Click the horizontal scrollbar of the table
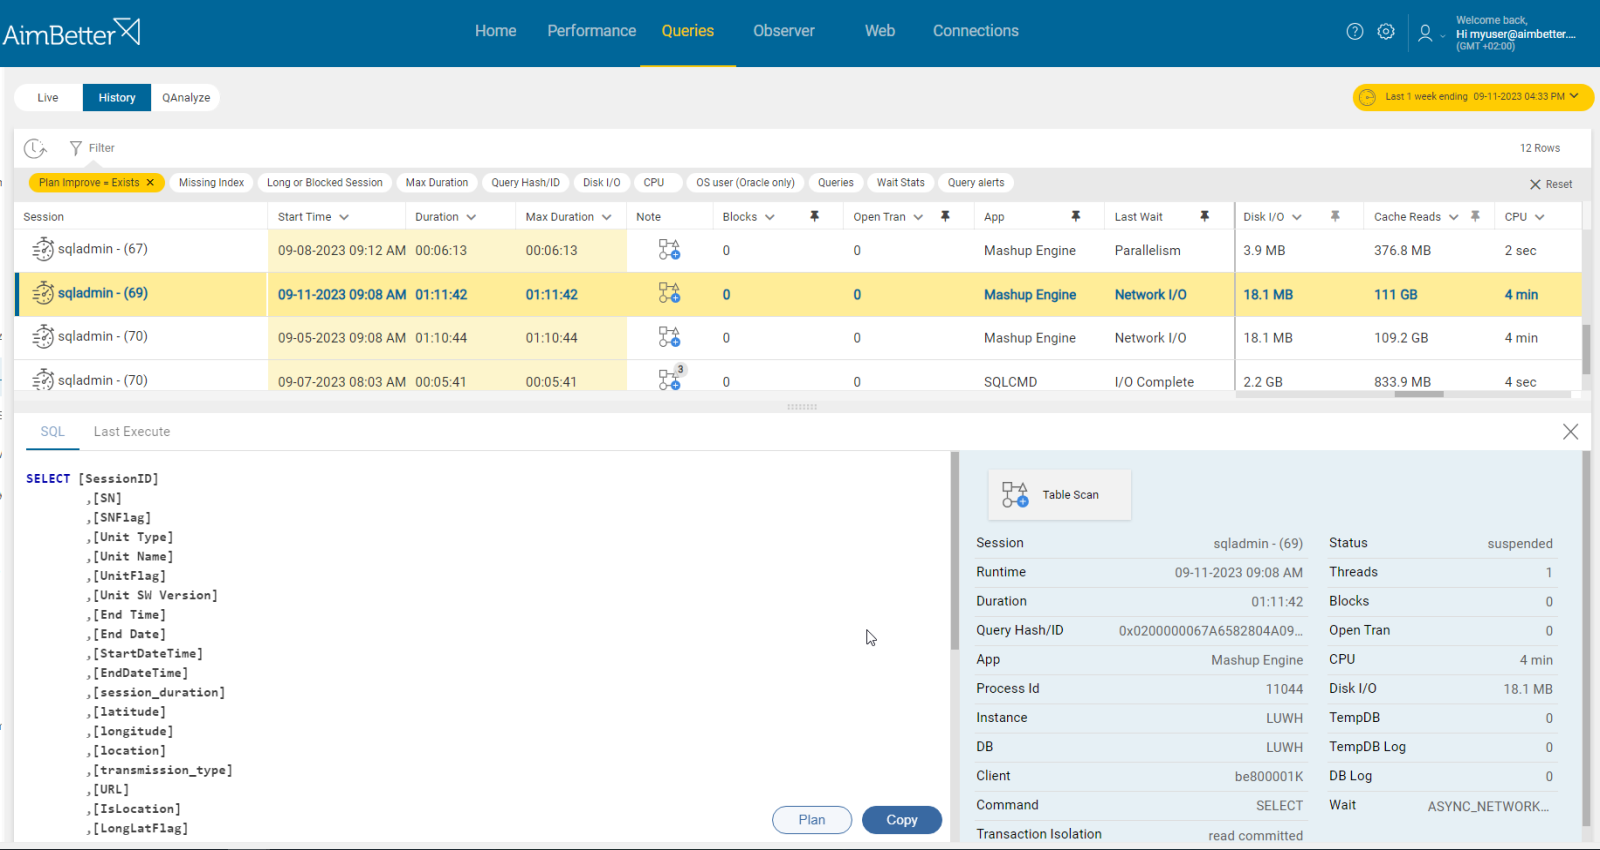 click(x=1419, y=394)
